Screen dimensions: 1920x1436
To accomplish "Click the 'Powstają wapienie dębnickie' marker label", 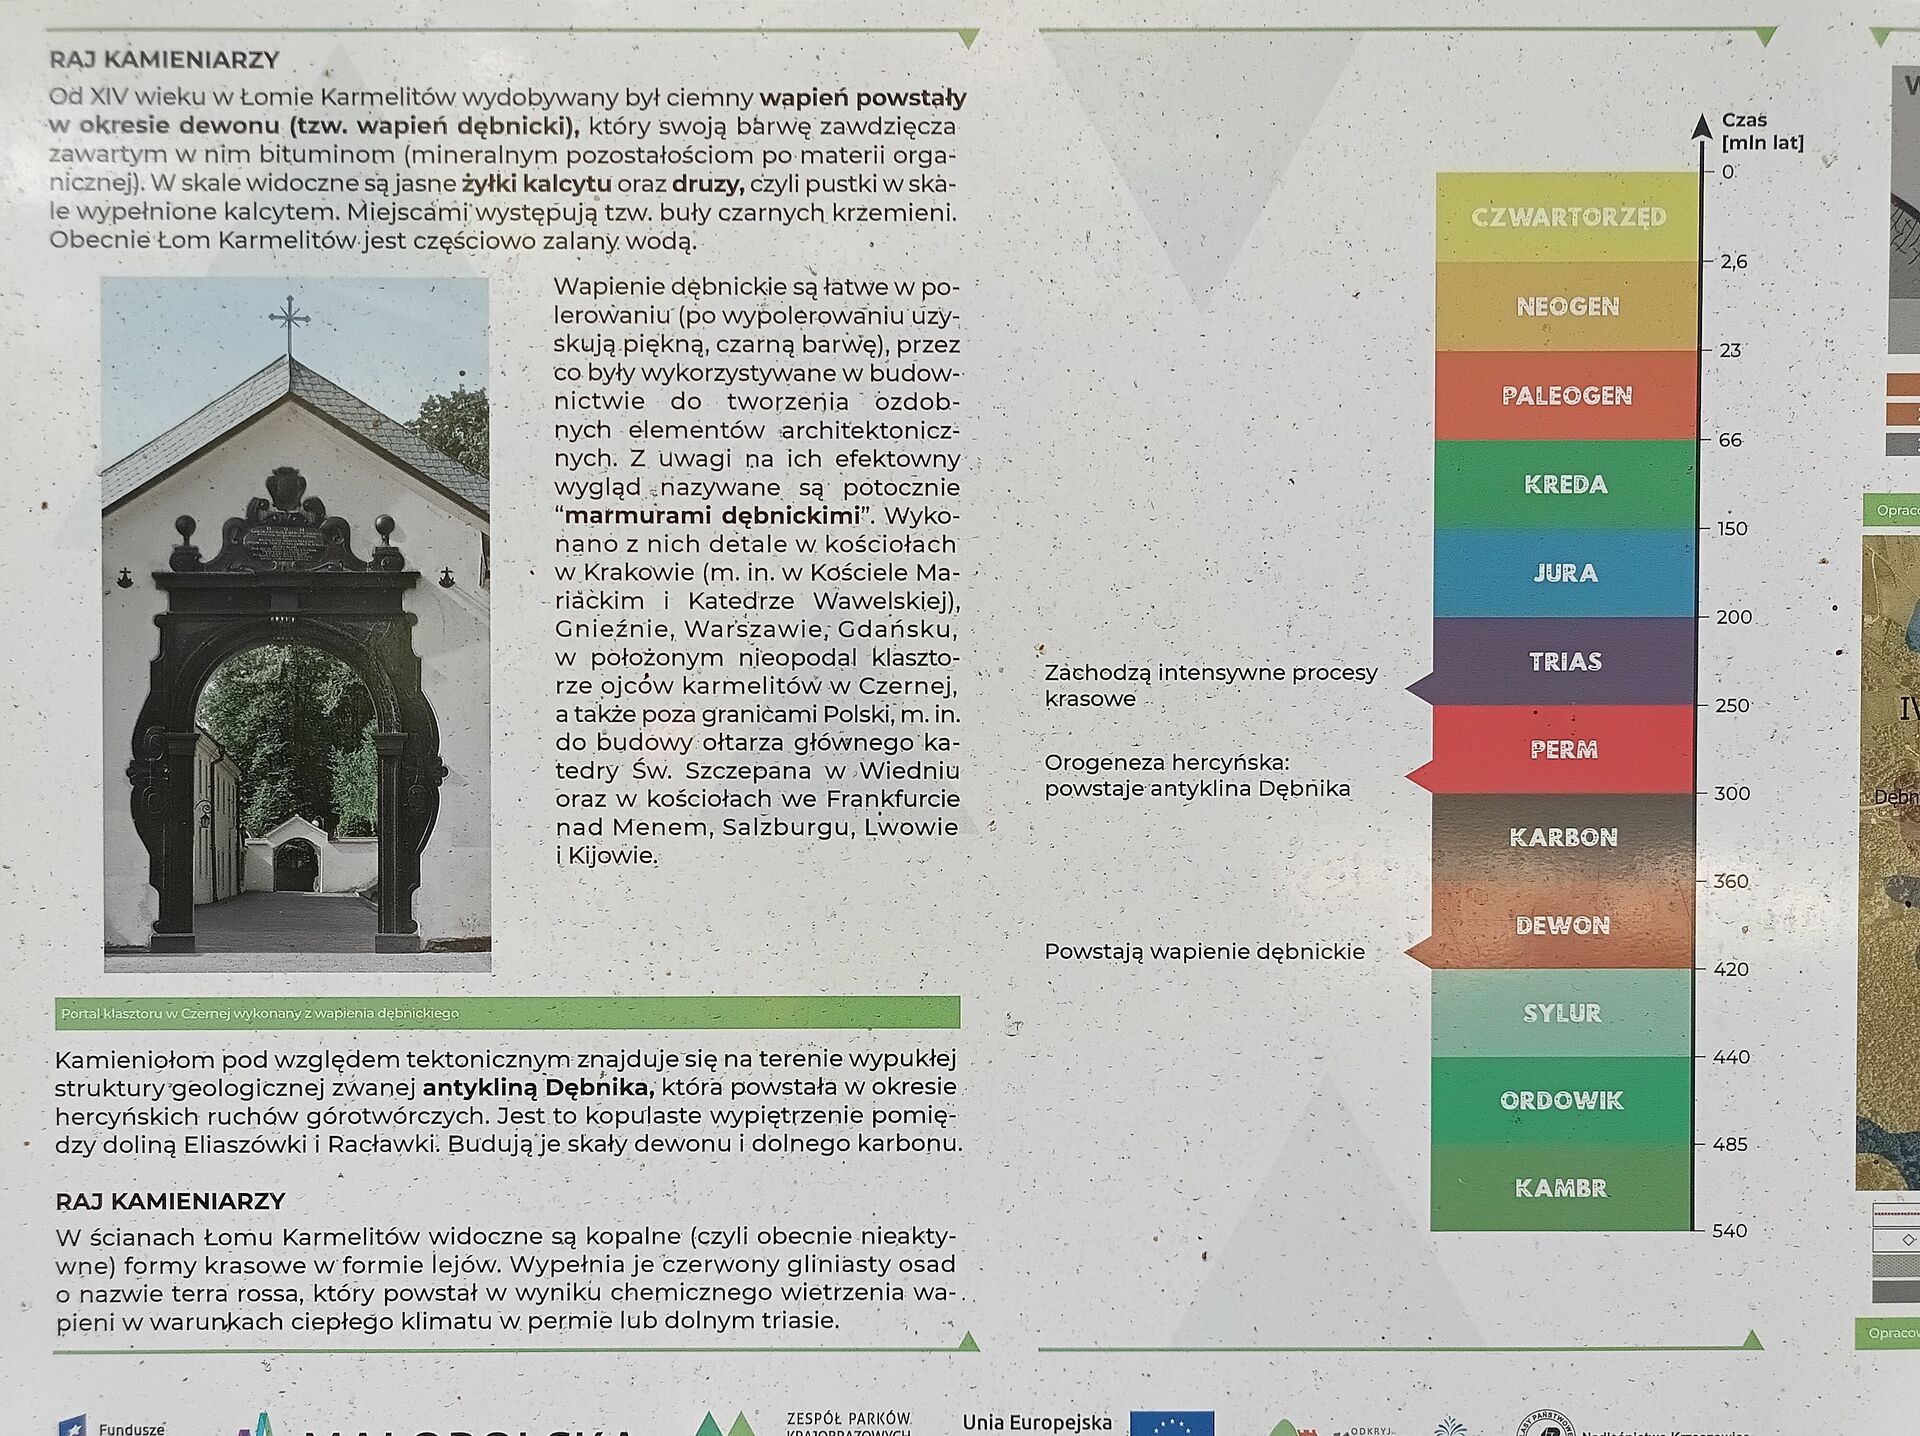I will pyautogui.click(x=1204, y=951).
